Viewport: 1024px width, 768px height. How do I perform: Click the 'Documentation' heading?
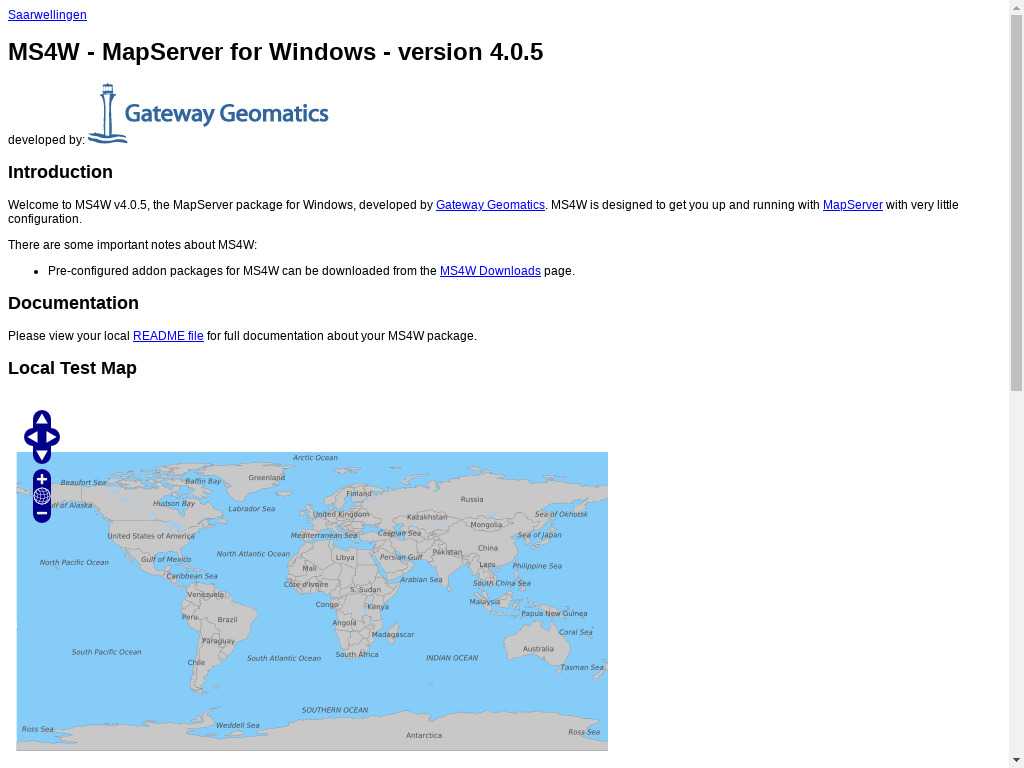coord(73,303)
